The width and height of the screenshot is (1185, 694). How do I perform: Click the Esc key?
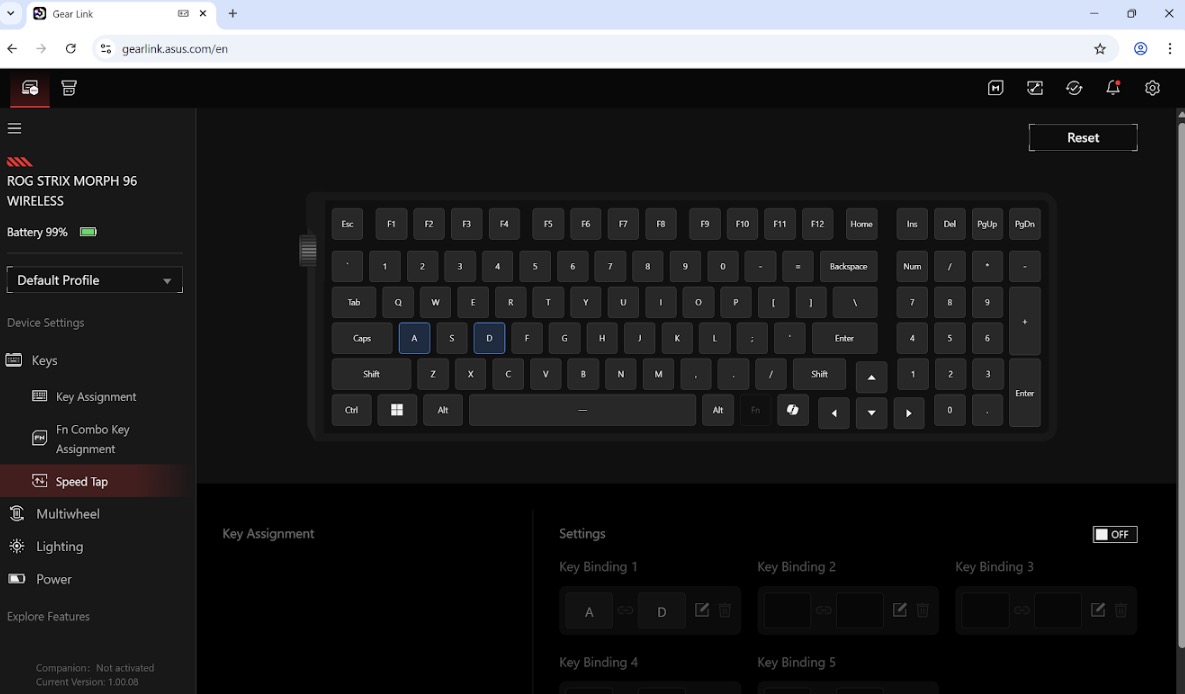[347, 224]
